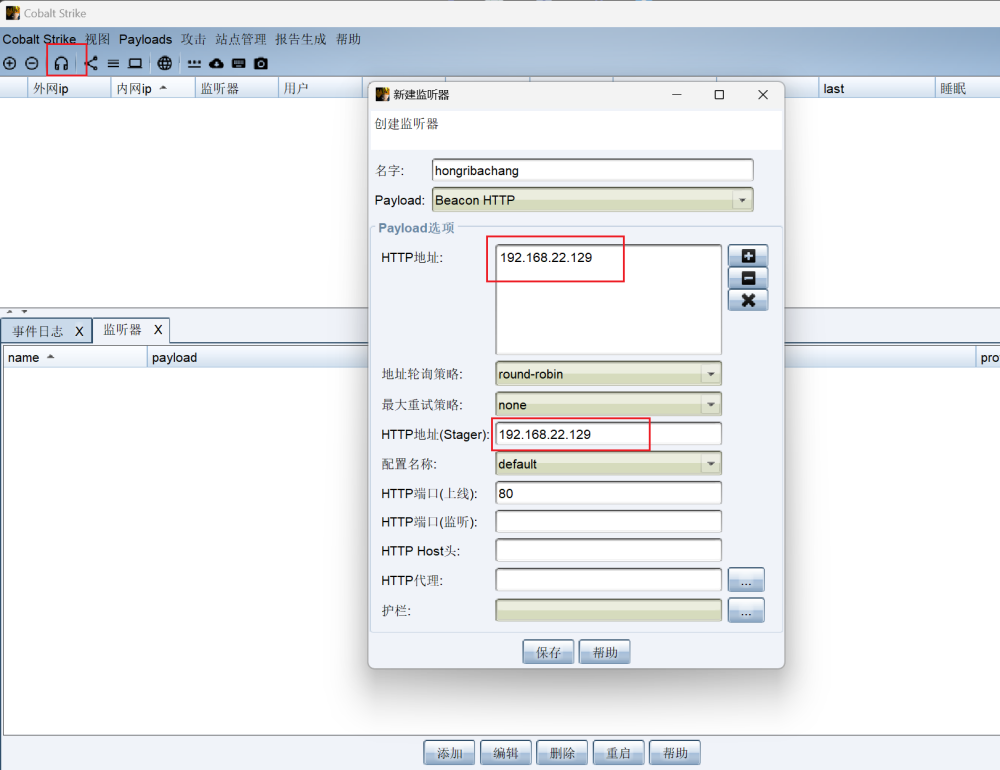Click the headphones listeners icon in toolbar

click(61, 63)
